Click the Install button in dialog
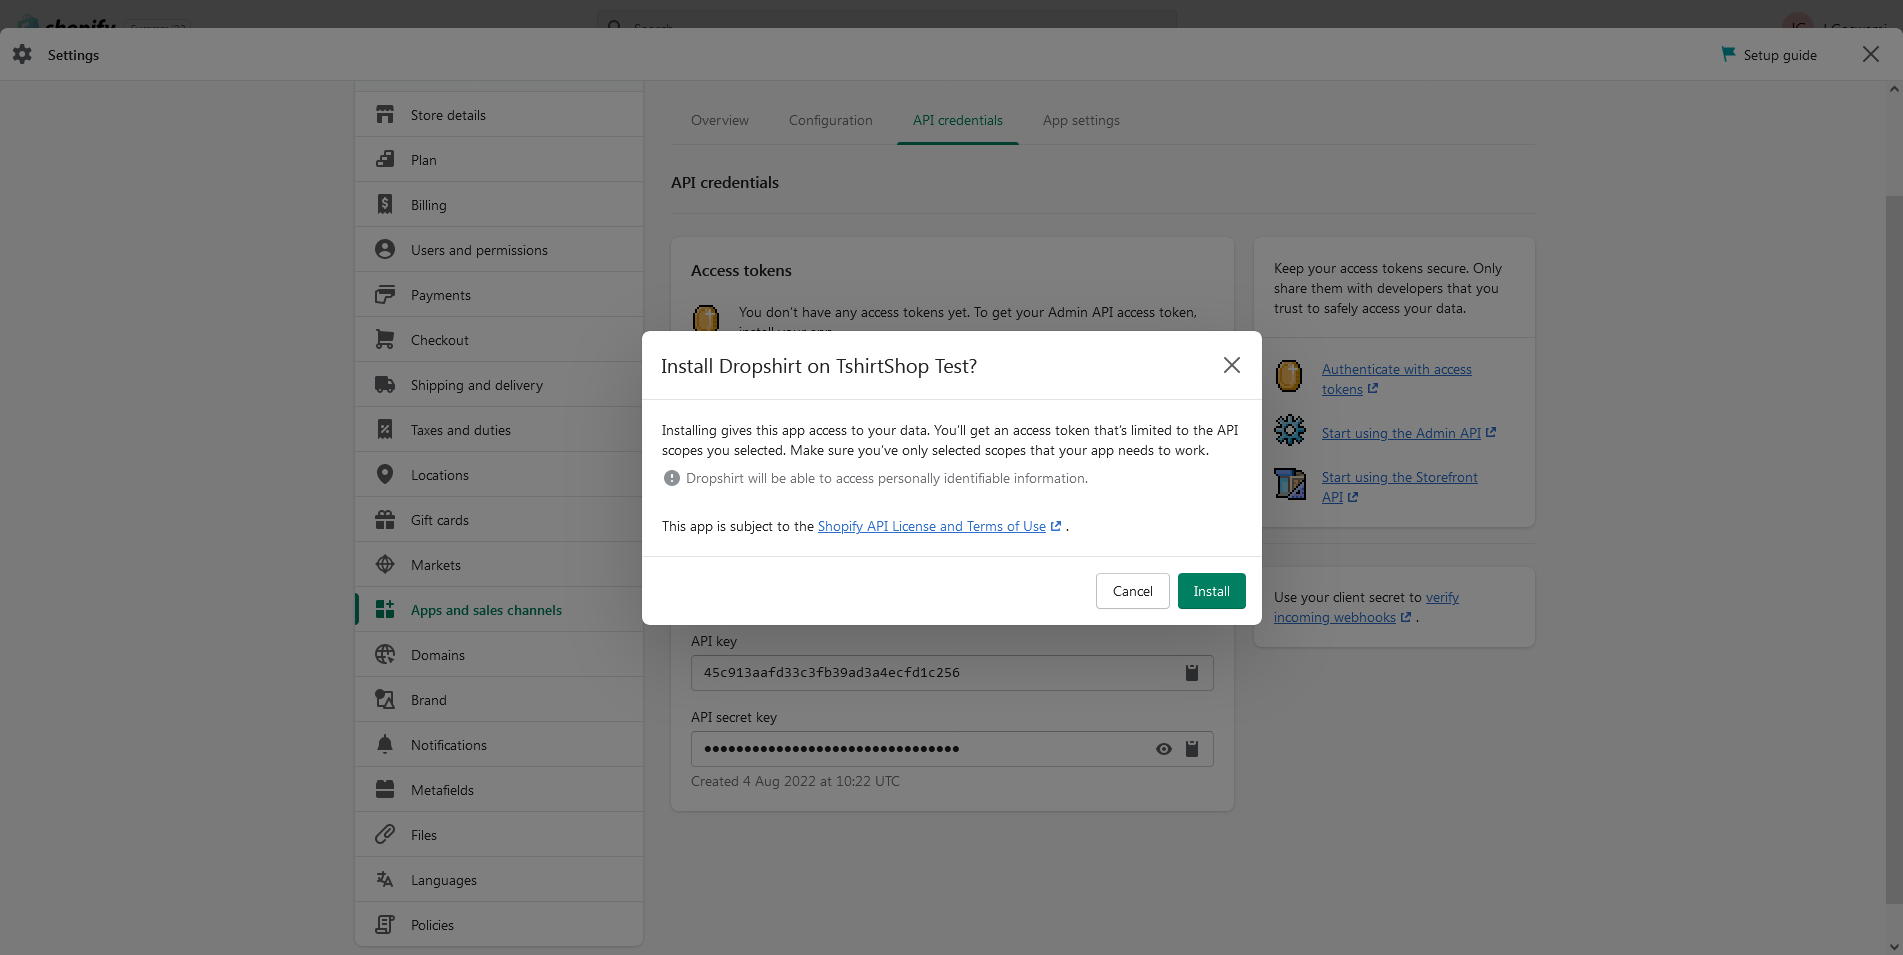1903x955 pixels. (x=1211, y=591)
